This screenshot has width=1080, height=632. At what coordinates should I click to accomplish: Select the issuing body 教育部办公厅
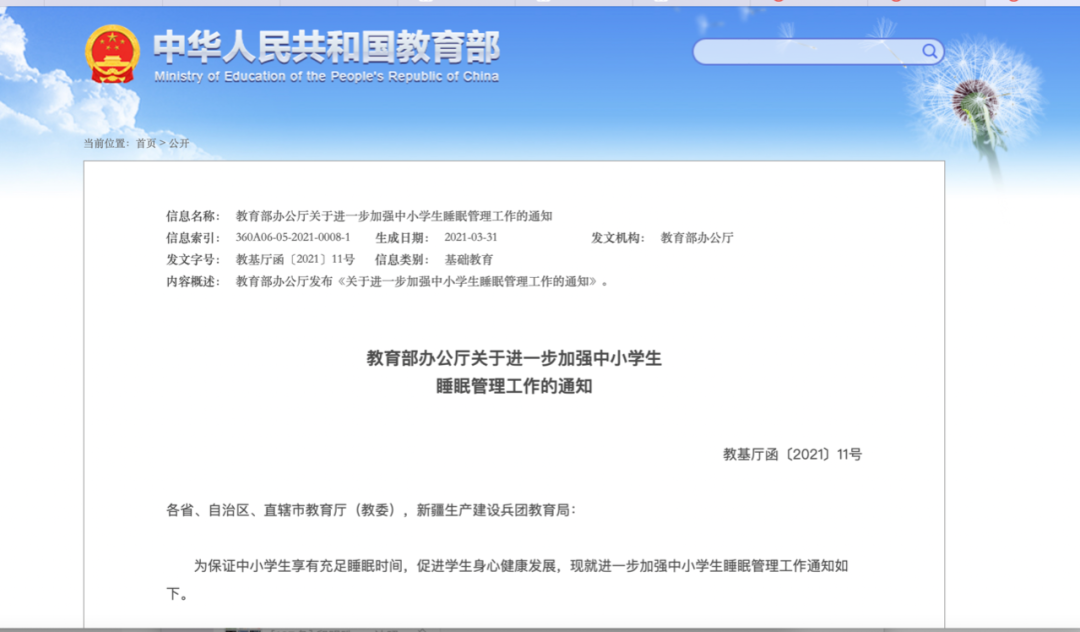697,238
